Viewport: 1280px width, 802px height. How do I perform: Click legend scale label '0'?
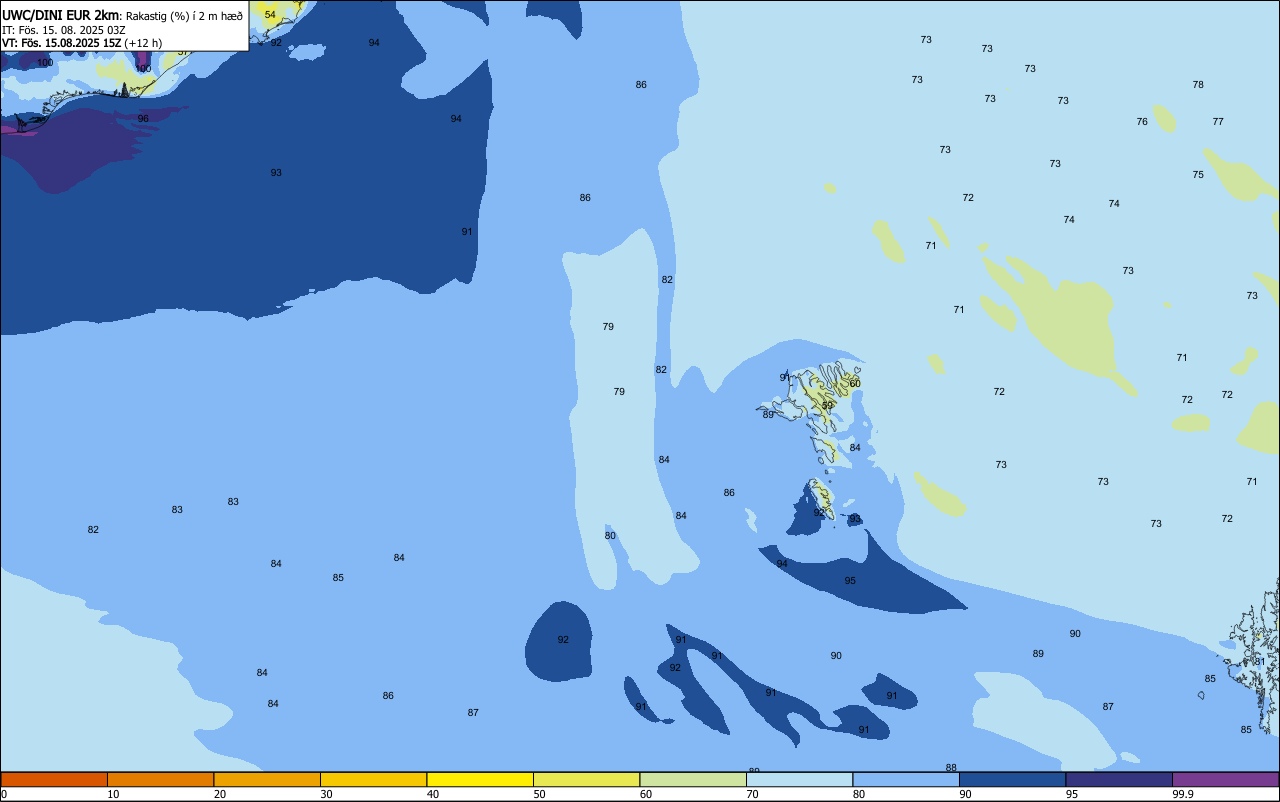coord(4,794)
